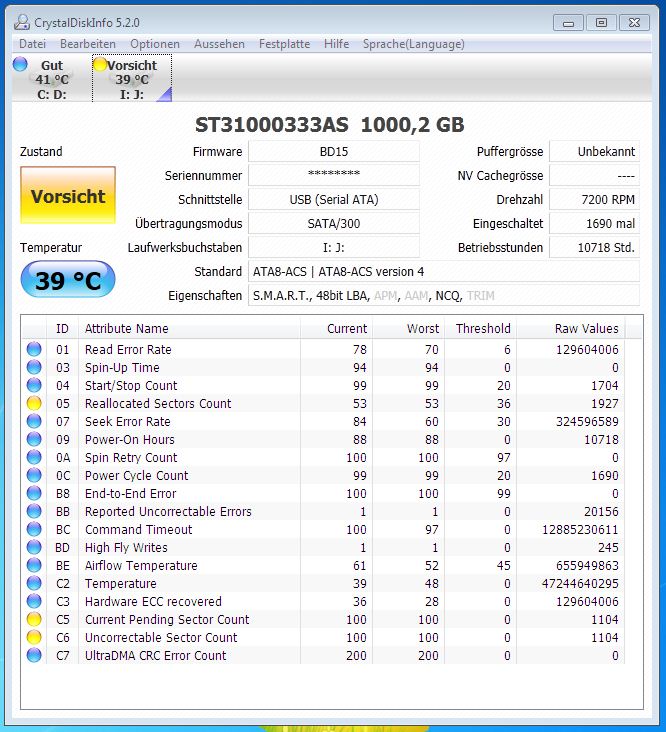Click NCQ in Eigenschaften field
This screenshot has width=666, height=732.
448,296
